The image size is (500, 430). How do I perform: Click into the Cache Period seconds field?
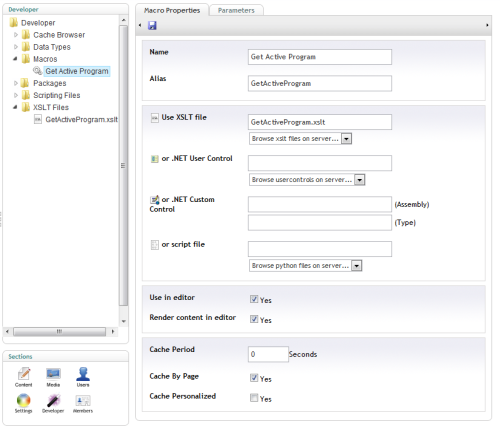268,354
